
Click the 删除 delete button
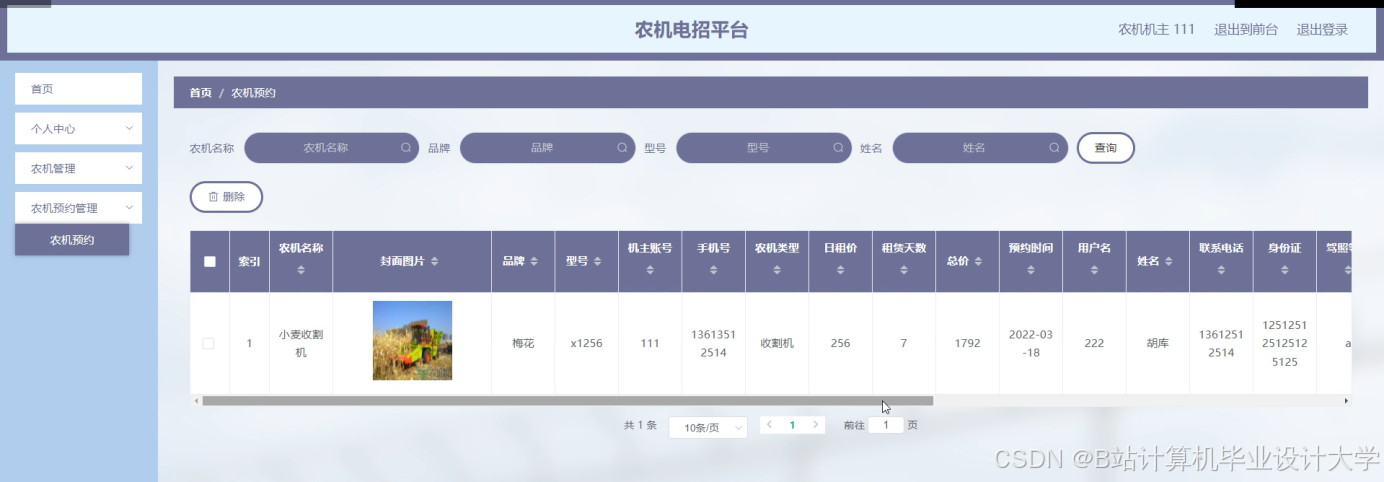click(x=226, y=197)
